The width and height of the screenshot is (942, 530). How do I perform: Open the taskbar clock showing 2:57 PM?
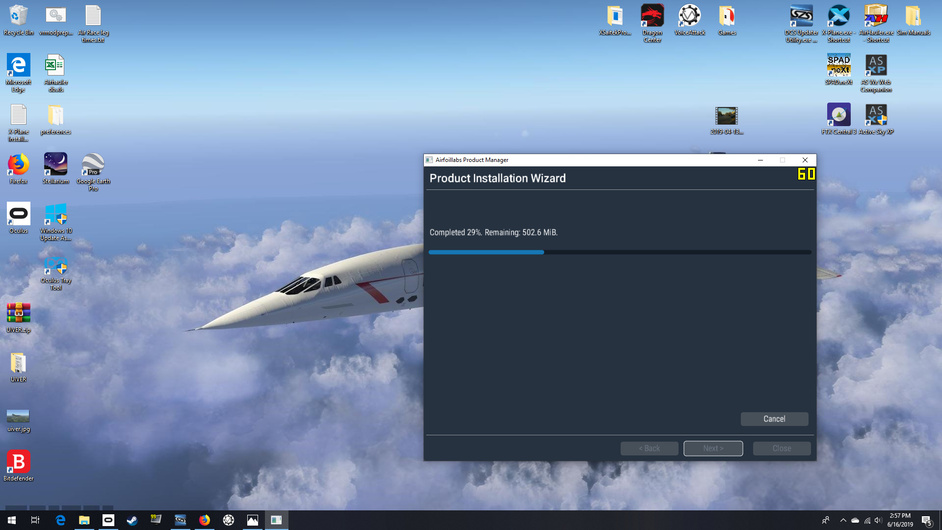(900, 520)
